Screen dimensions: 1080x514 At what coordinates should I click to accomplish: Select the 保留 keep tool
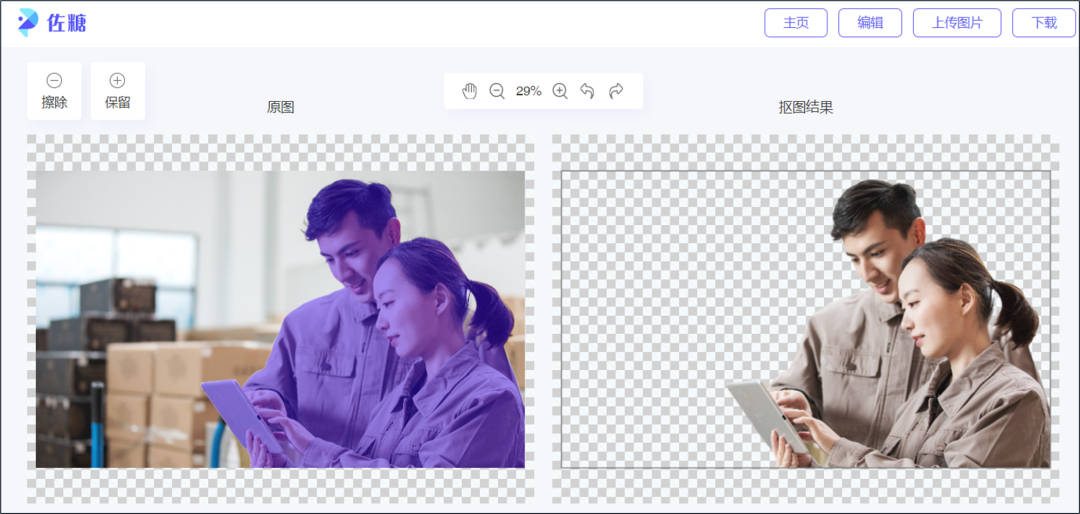coord(117,91)
